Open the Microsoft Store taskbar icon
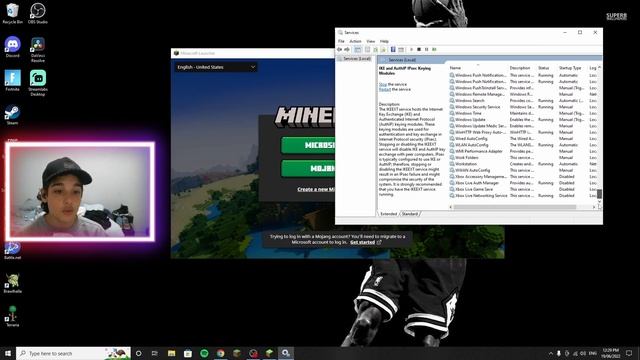 188,353
